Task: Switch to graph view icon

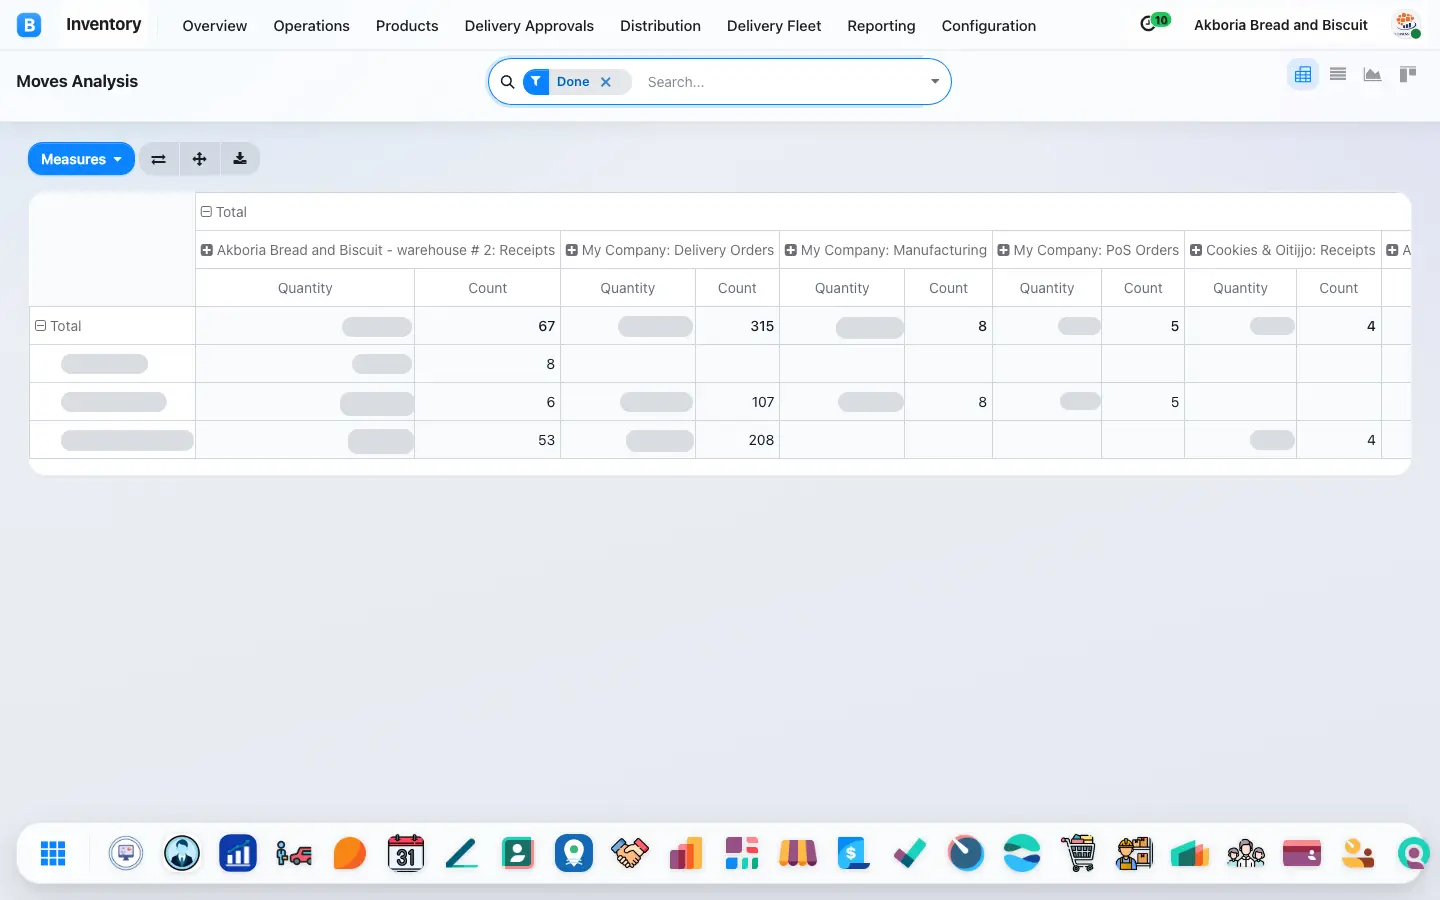Action: tap(1373, 74)
